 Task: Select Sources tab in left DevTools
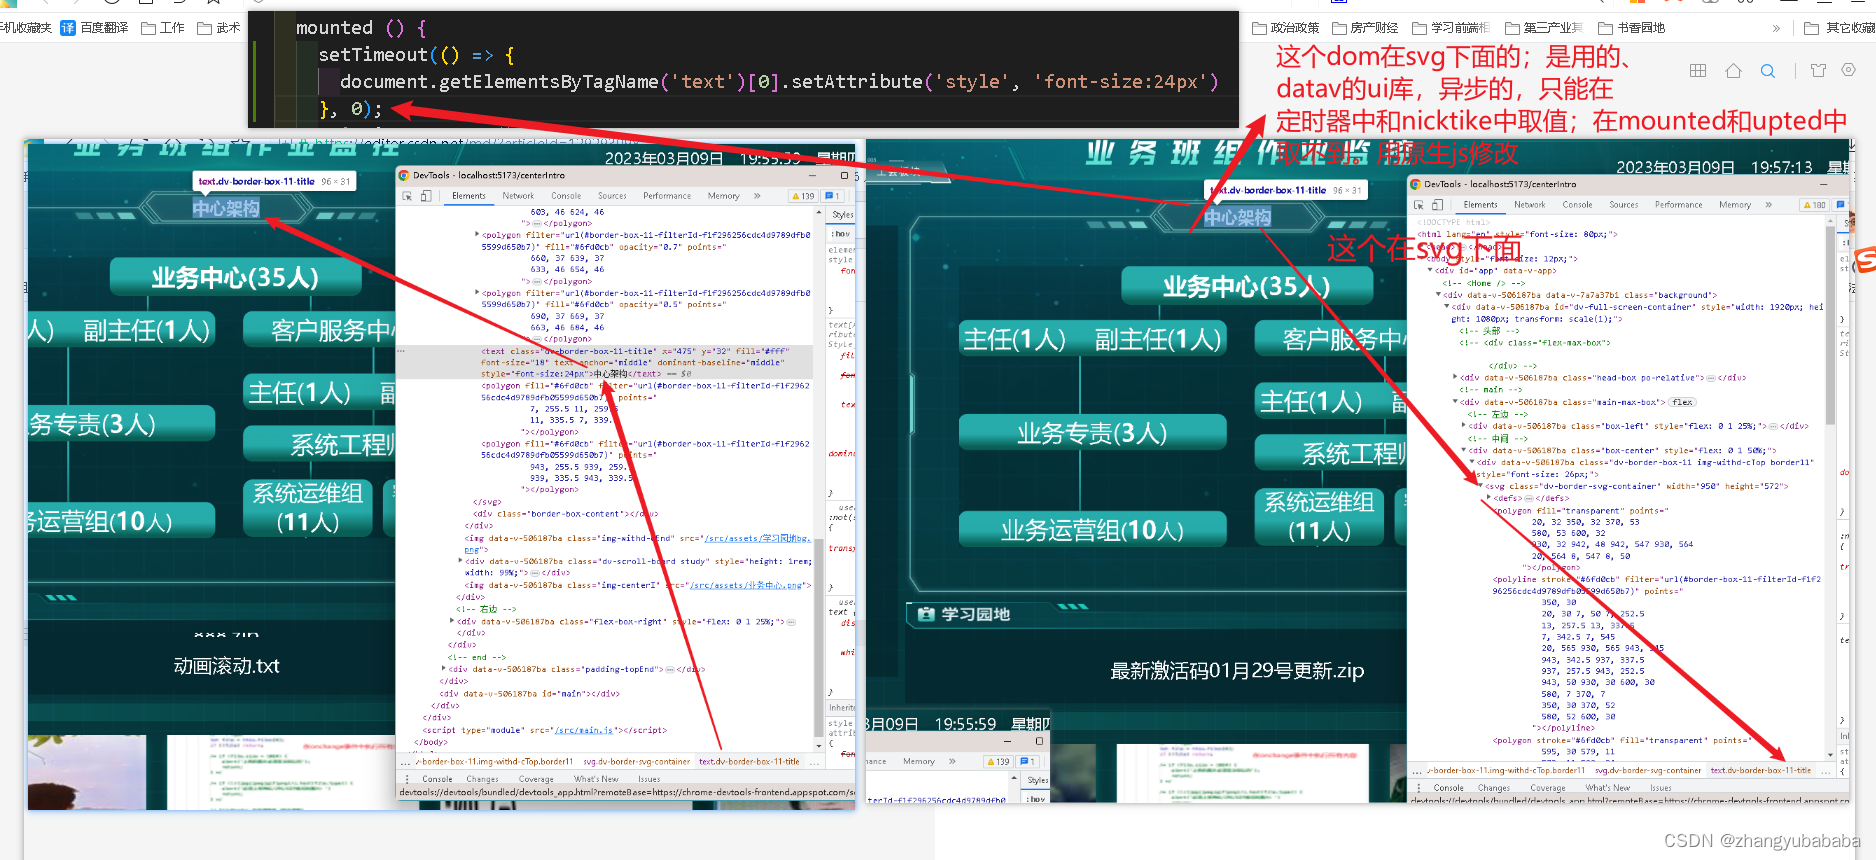pyautogui.click(x=612, y=196)
